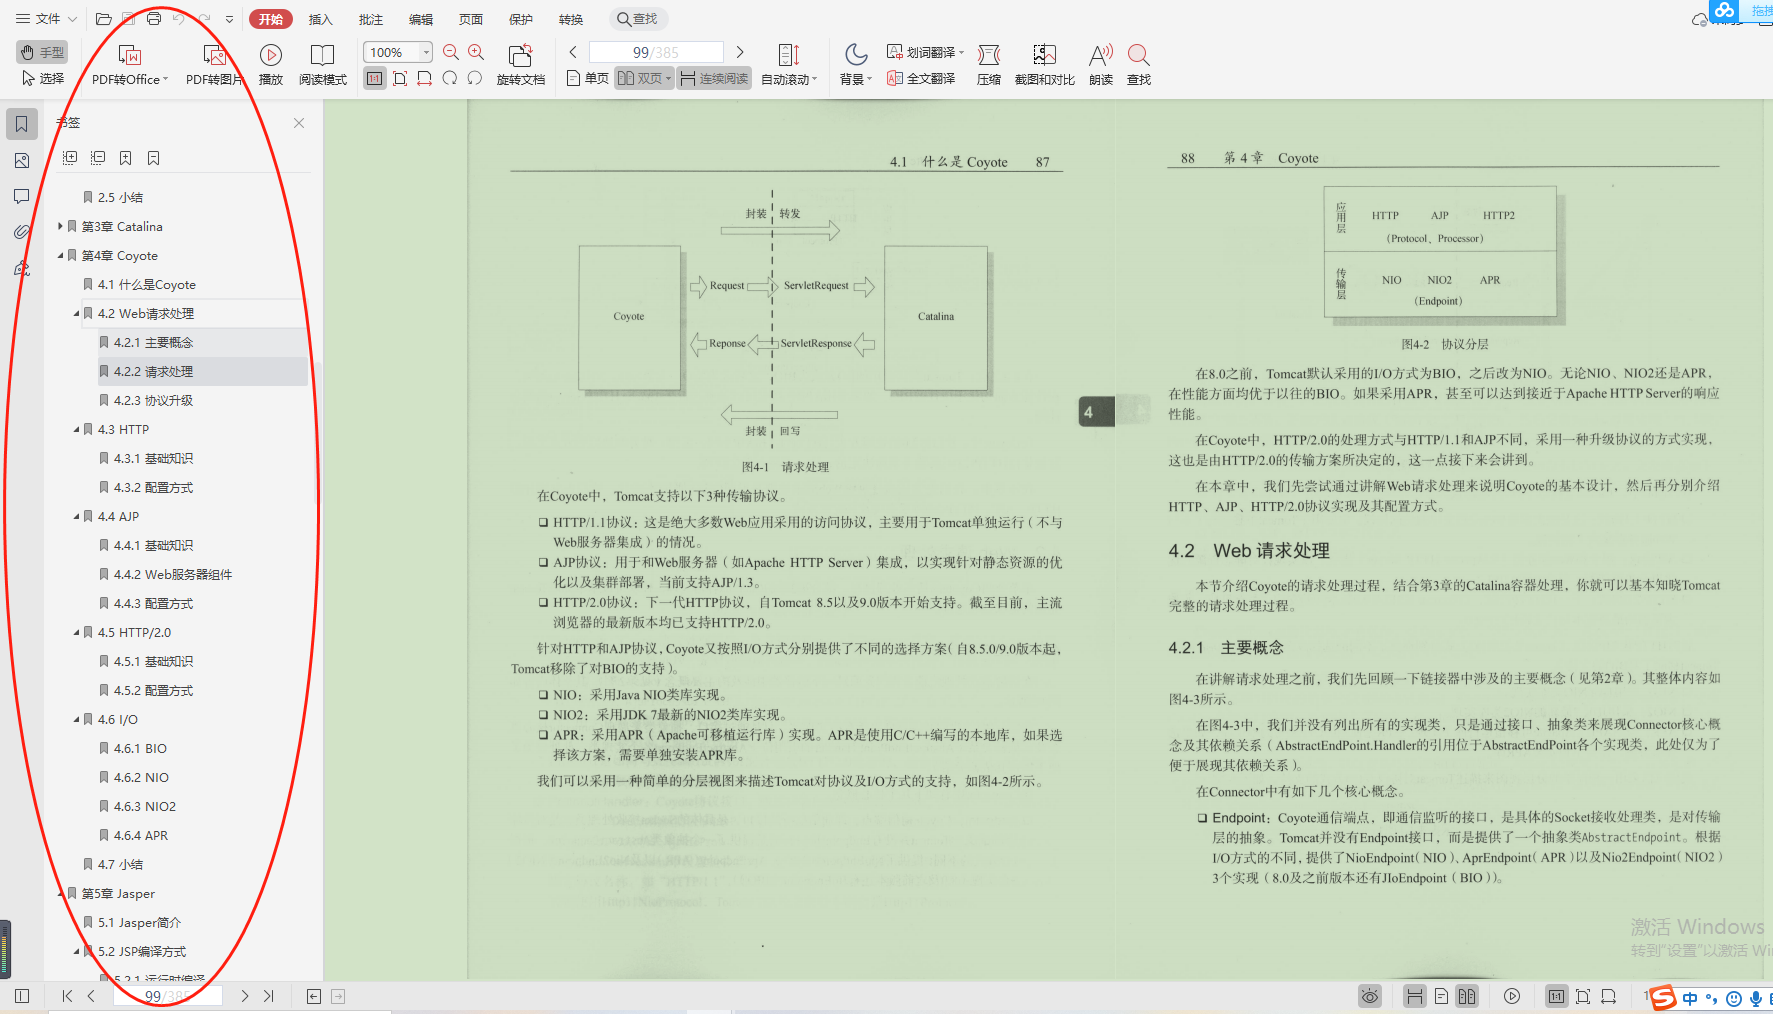Open quick access customize dropdown arrow
The image size is (1773, 1014).
229,19
